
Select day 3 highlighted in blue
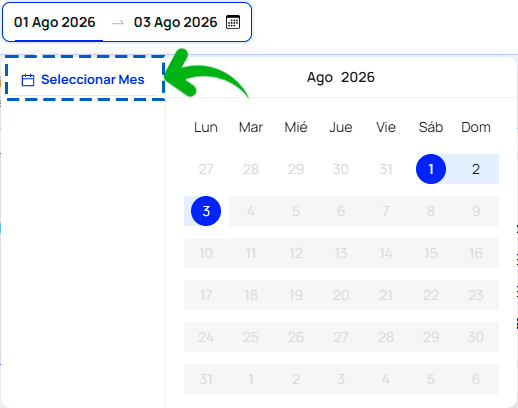point(206,211)
